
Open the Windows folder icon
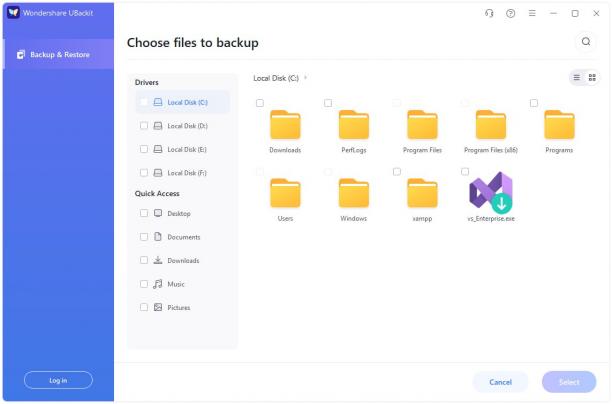point(354,193)
